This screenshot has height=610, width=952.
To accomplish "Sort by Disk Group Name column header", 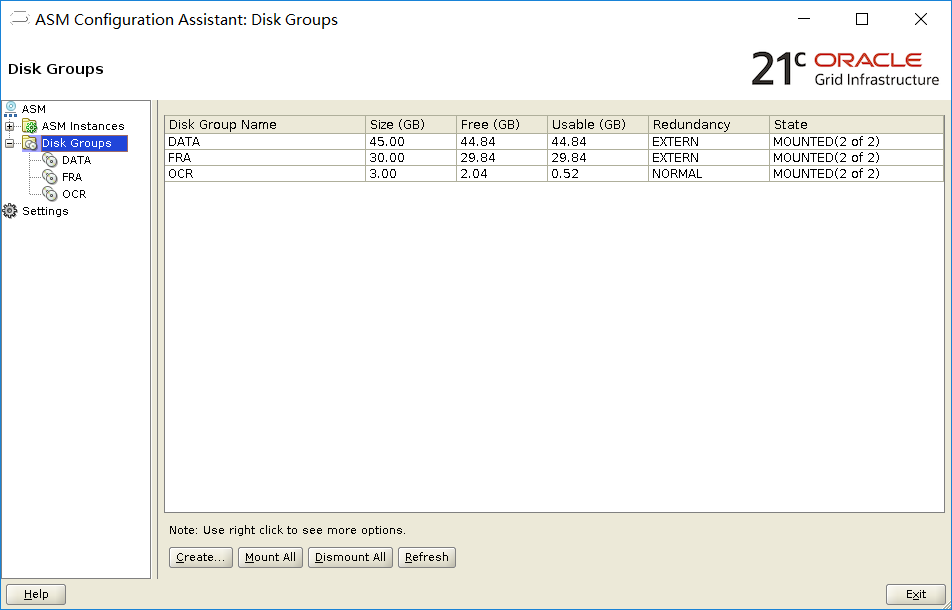I will pyautogui.click(x=265, y=124).
